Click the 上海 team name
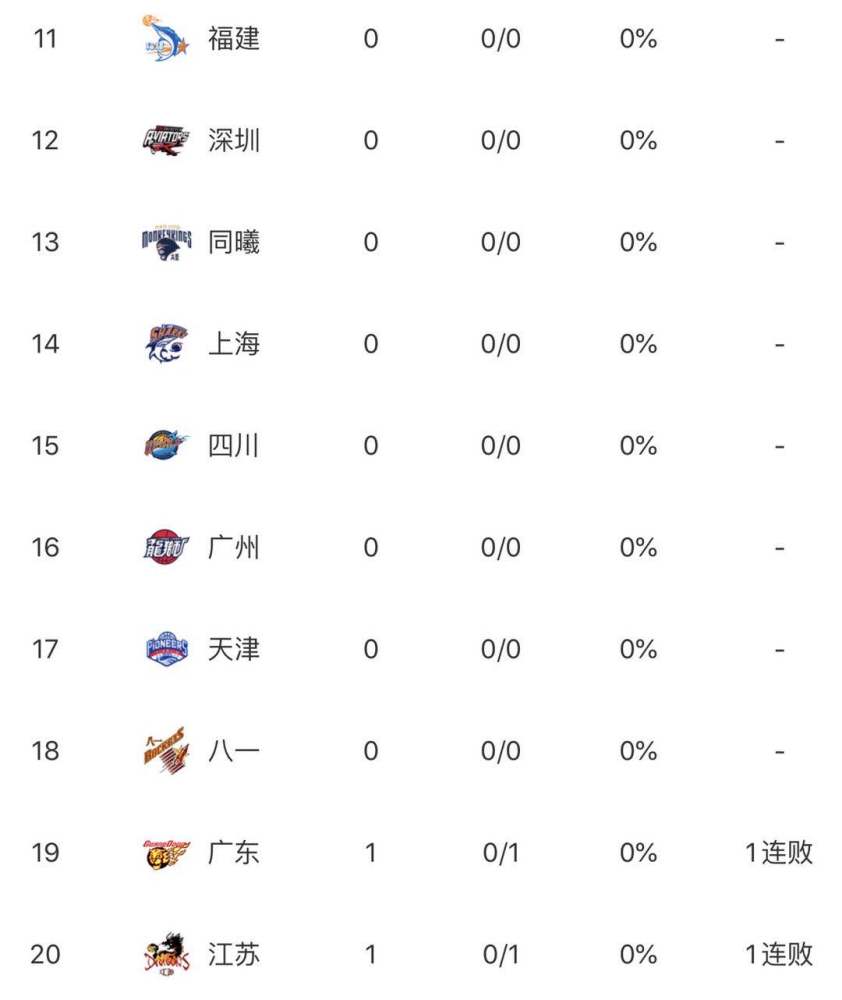The image size is (842, 1000). coord(234,344)
